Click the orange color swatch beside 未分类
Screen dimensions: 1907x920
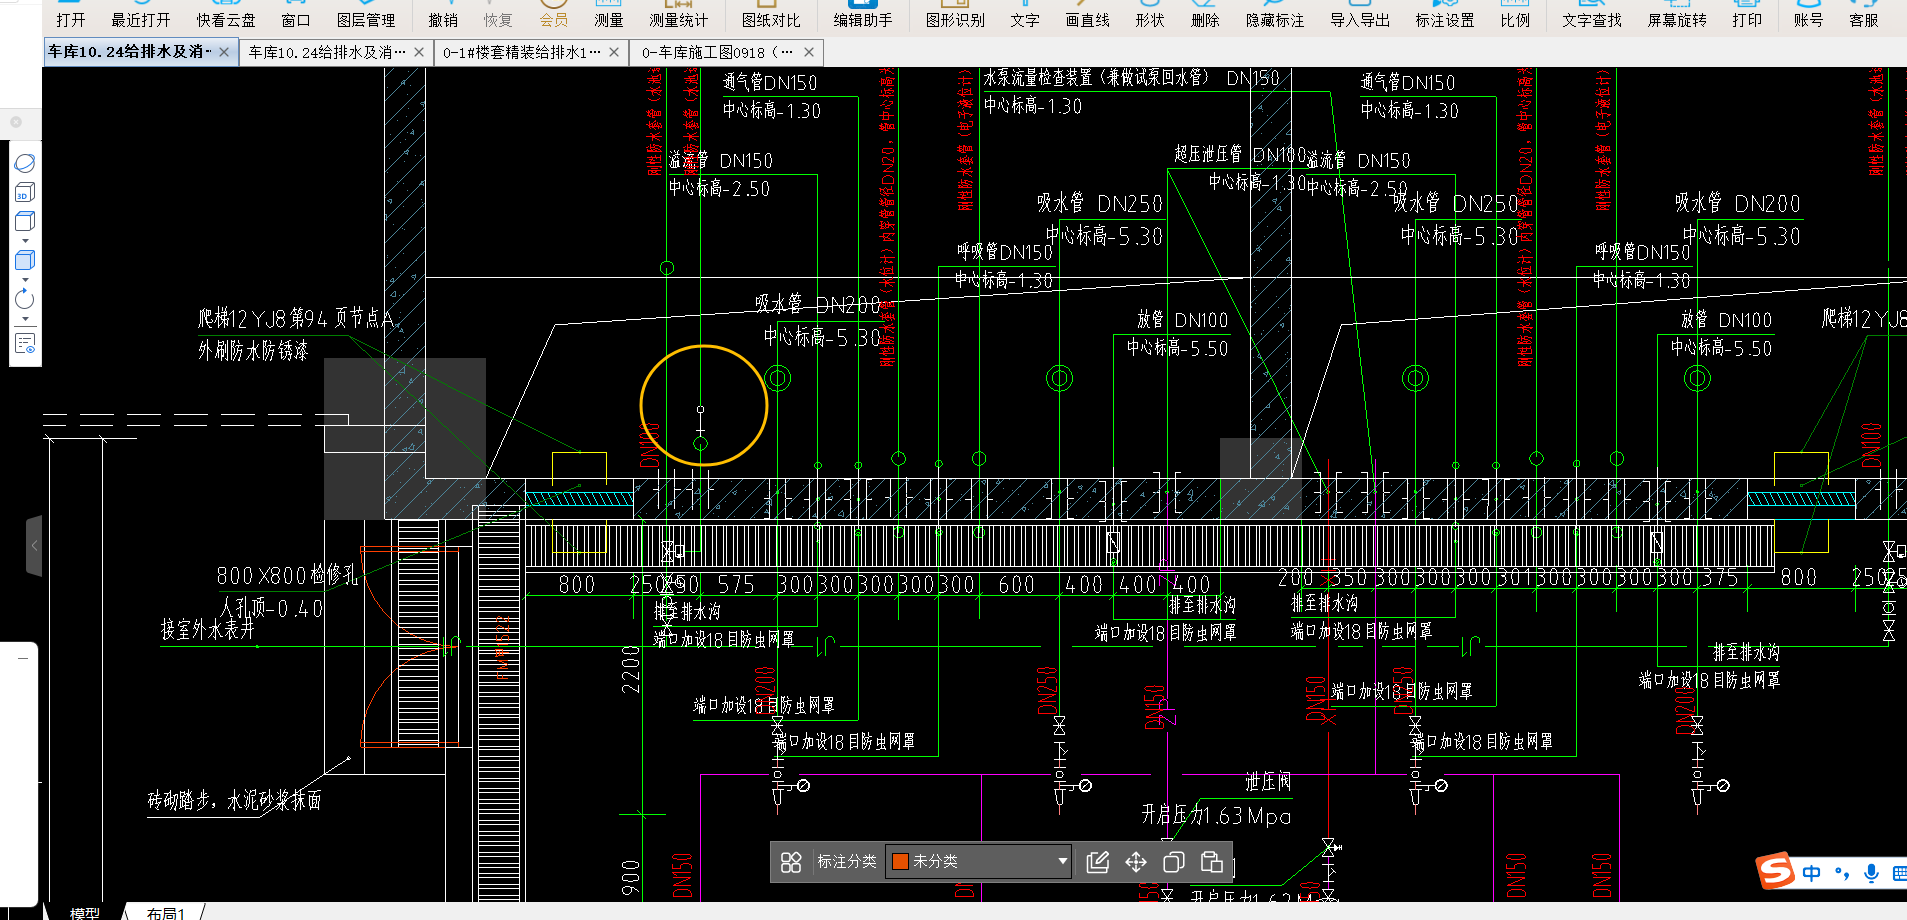tap(900, 861)
